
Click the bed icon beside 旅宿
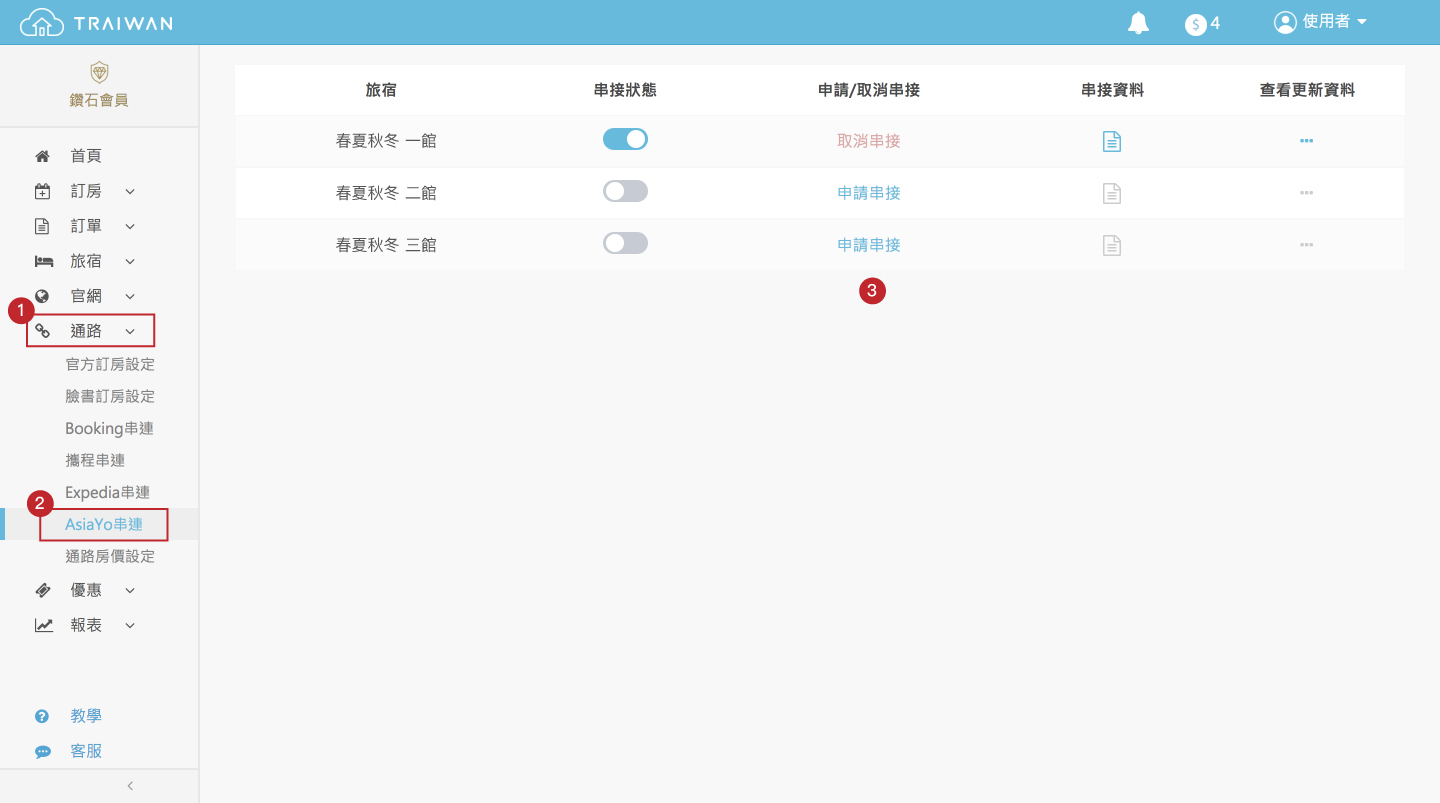[43, 261]
